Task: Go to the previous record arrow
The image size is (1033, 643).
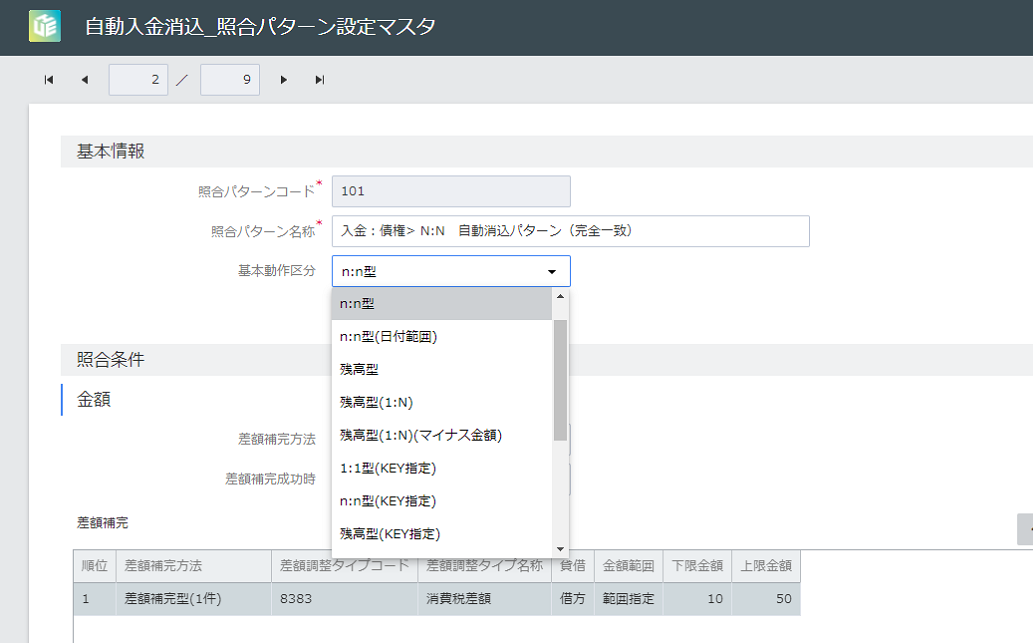Action: pos(83,79)
